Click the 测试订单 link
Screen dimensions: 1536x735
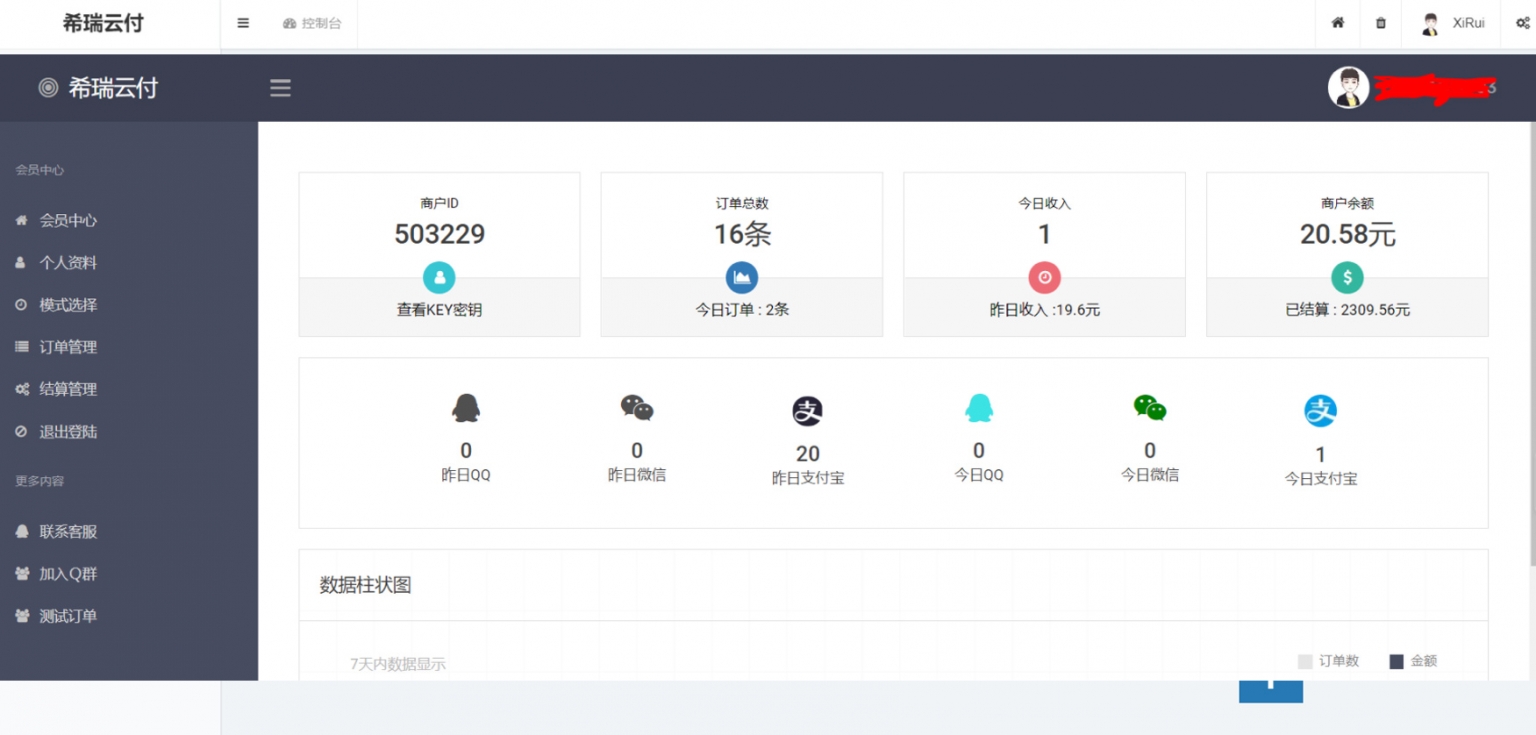tap(66, 615)
